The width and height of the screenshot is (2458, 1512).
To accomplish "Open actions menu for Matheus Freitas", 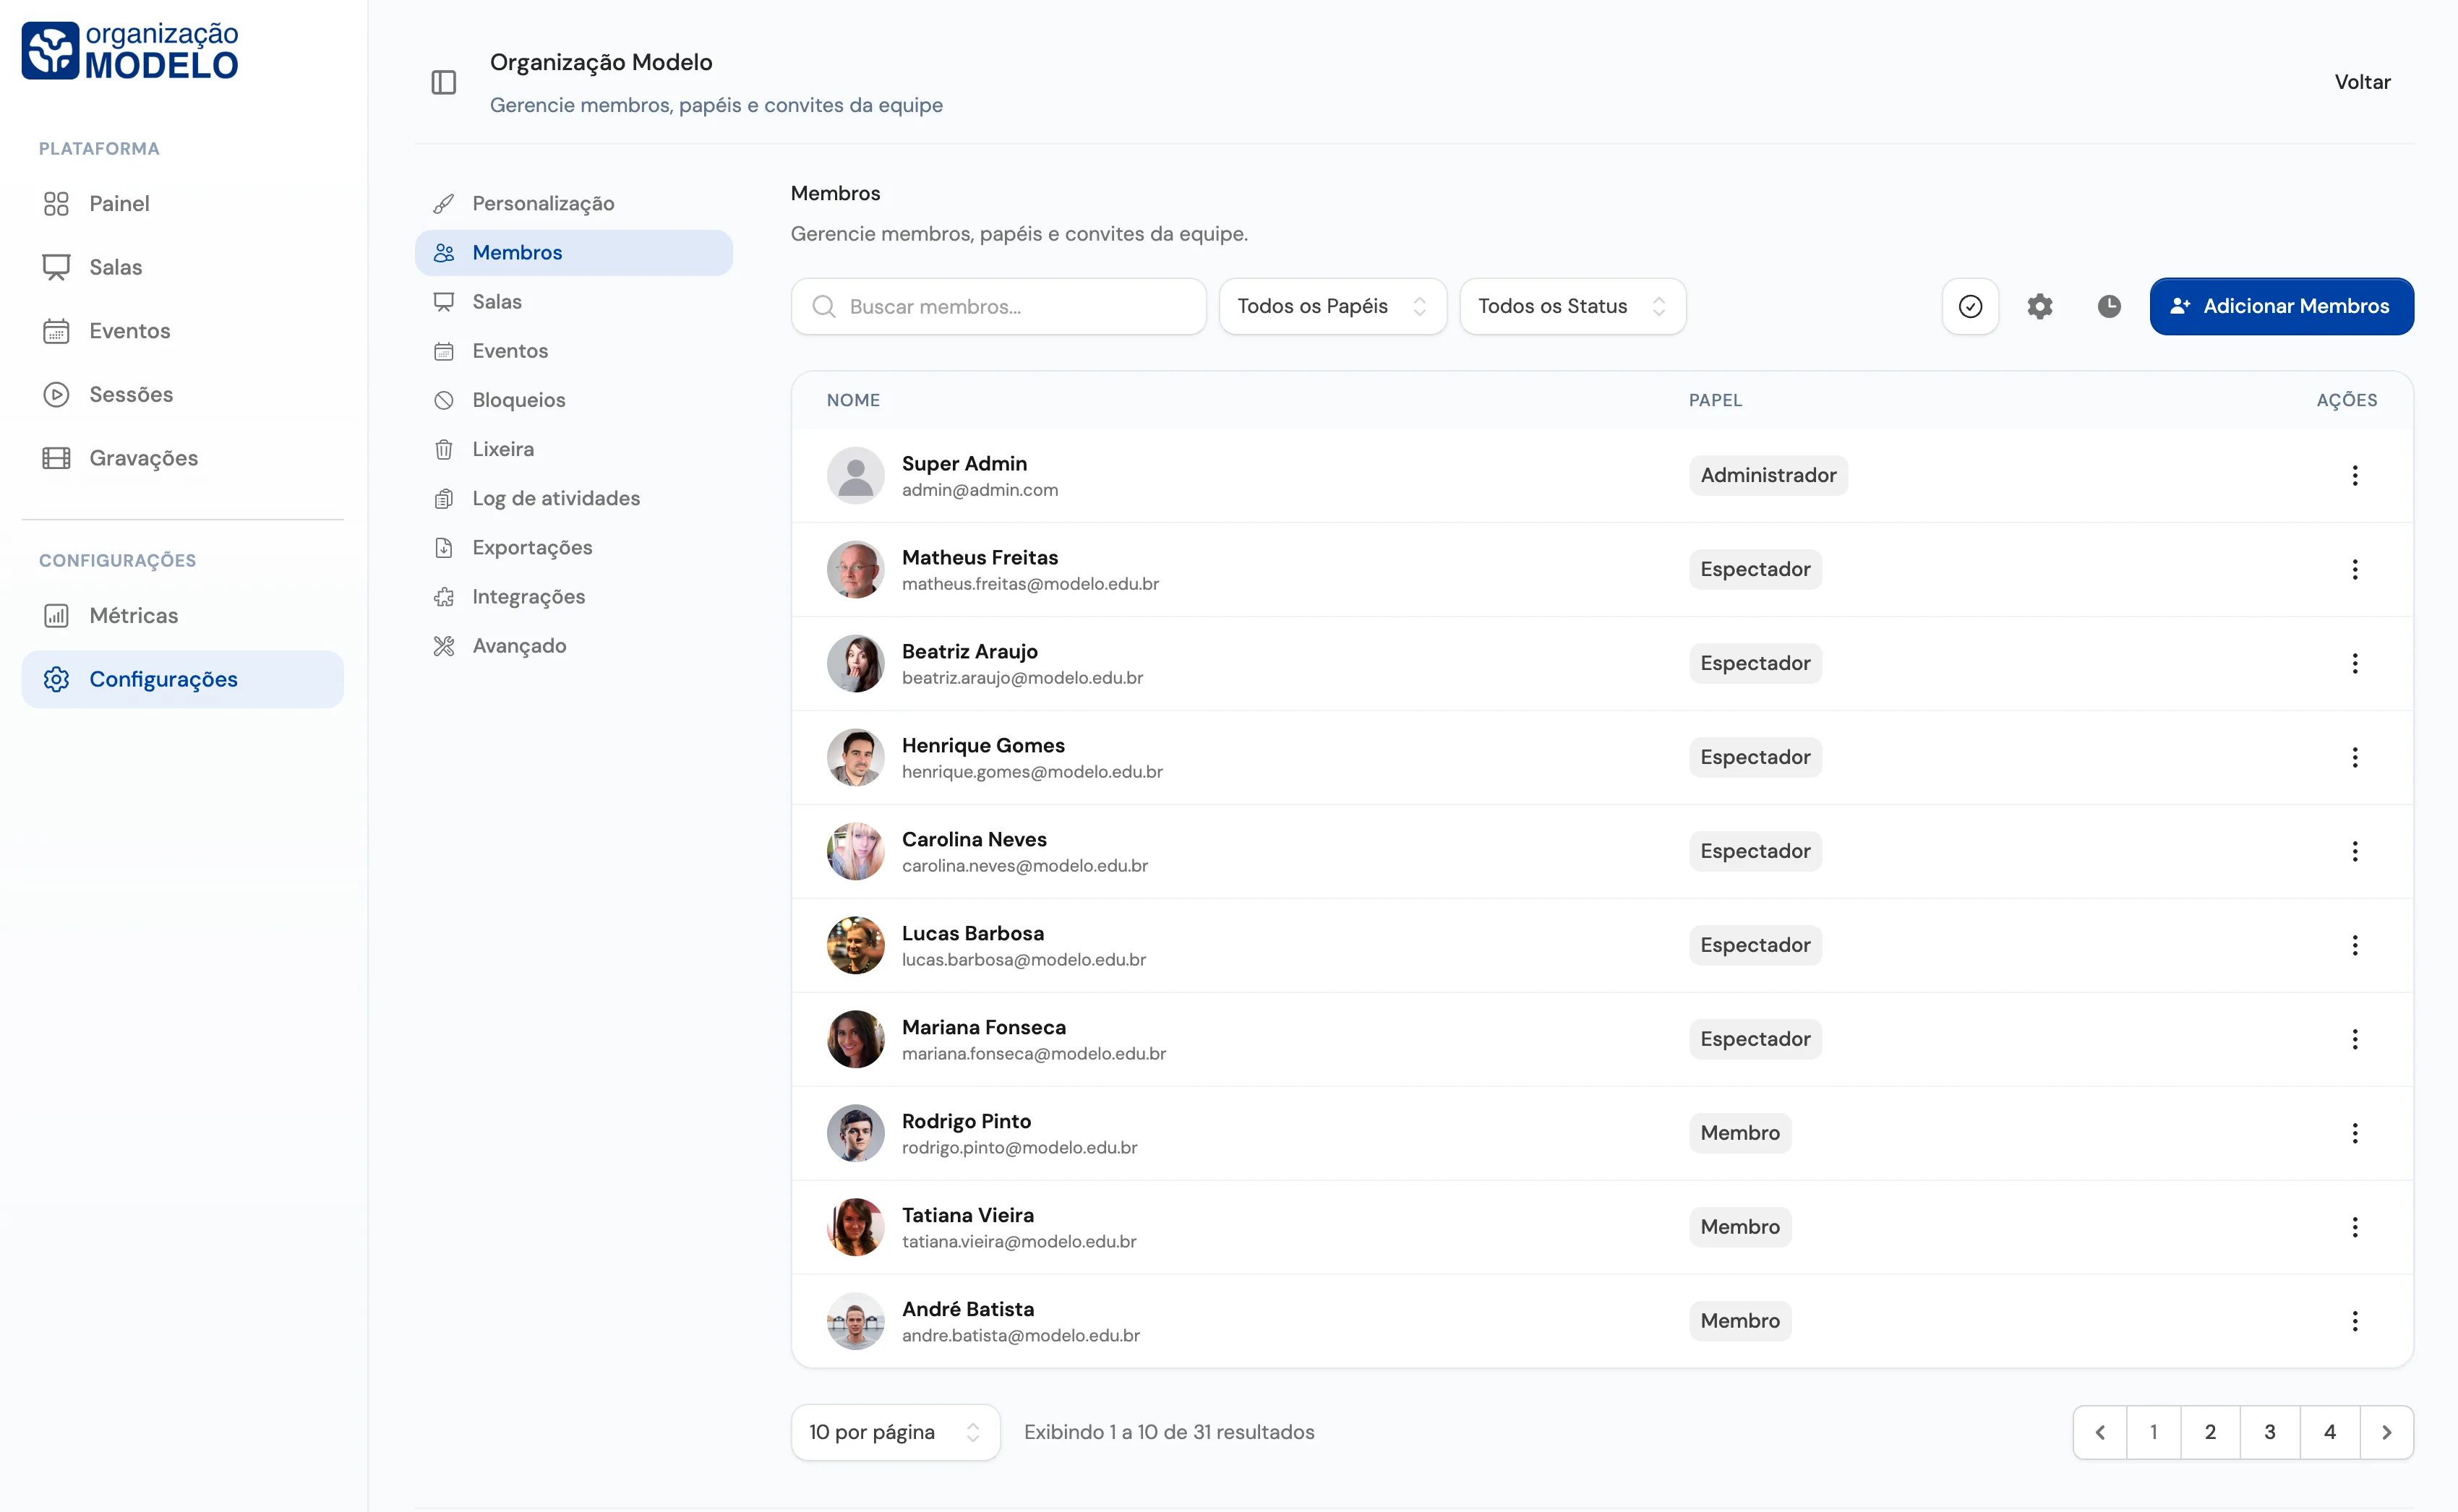I will click(2354, 569).
